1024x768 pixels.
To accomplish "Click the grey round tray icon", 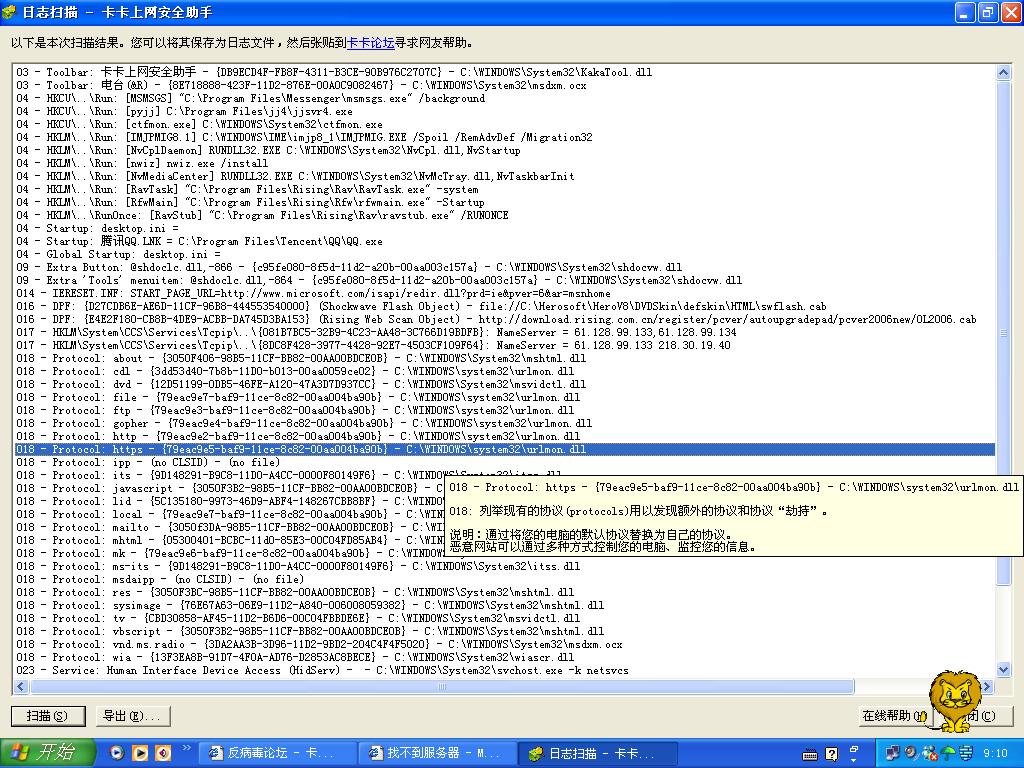I will 910,753.
